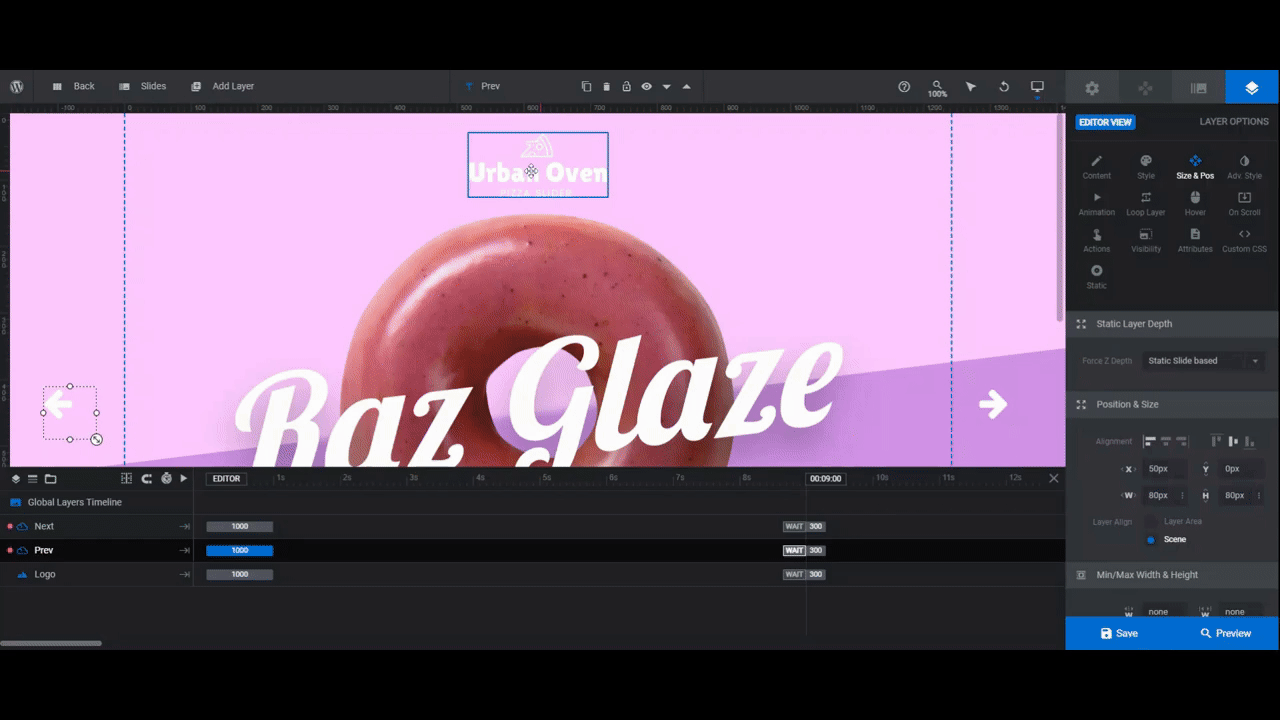Collapse Min/Max Width & Height section

[x=1172, y=575]
